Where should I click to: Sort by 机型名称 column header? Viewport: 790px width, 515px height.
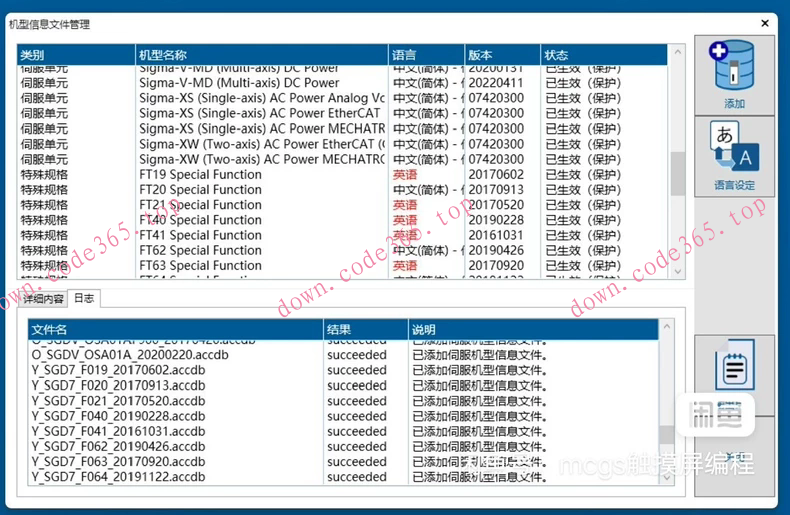click(x=261, y=55)
